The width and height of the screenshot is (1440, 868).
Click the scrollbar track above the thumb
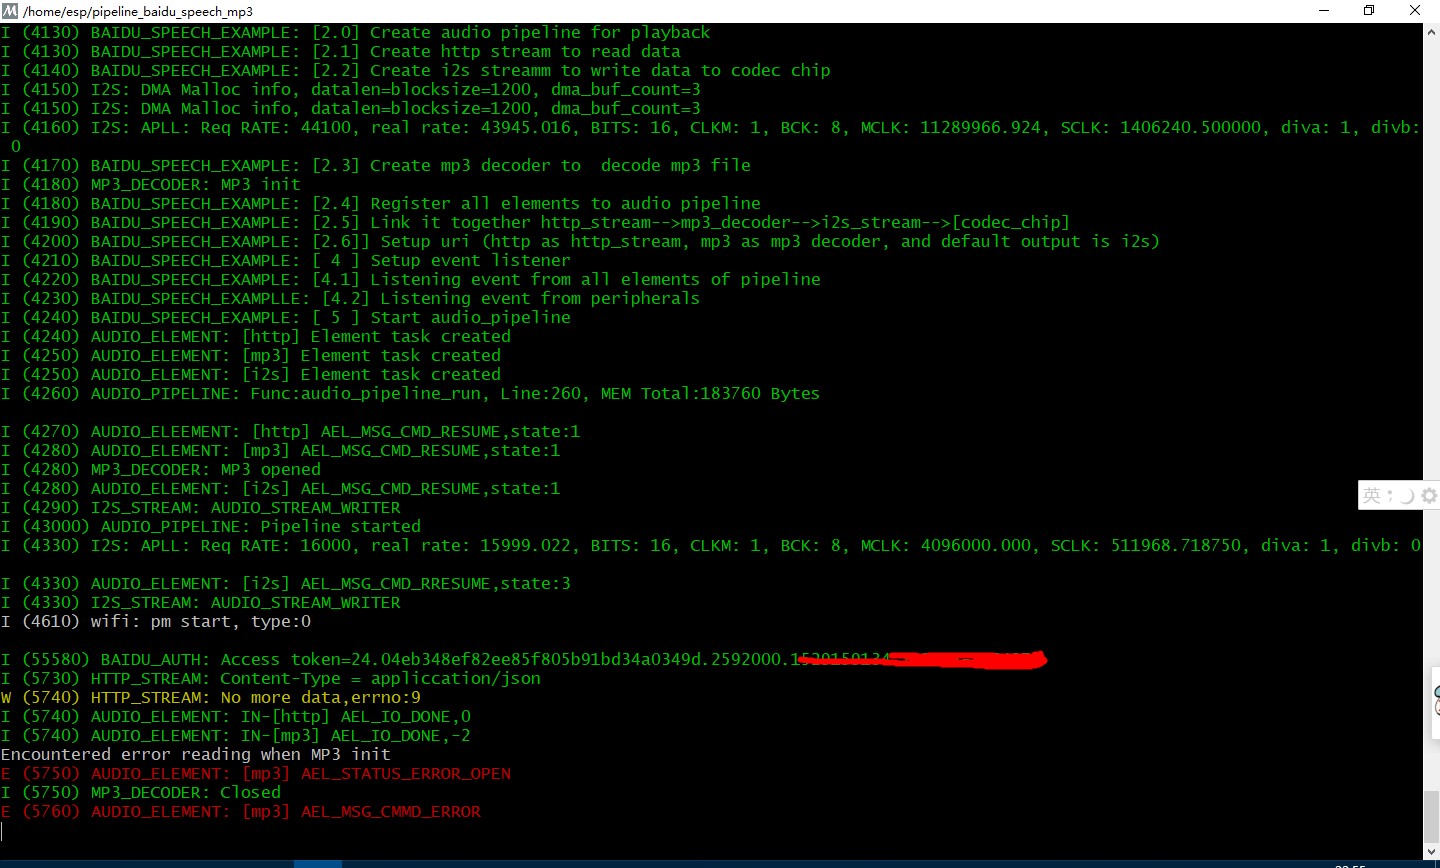click(x=1431, y=415)
